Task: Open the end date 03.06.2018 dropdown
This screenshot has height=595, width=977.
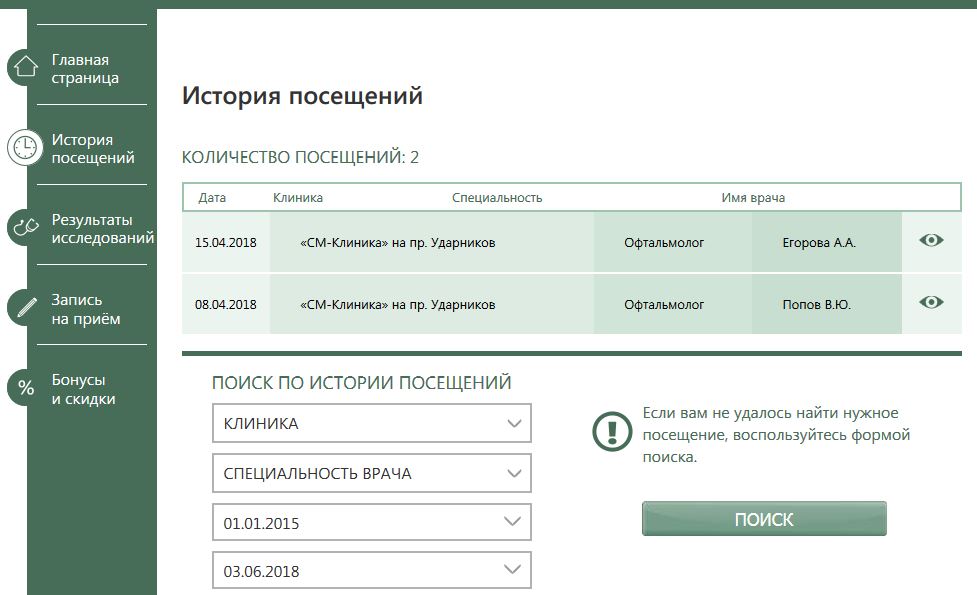Action: (371, 571)
